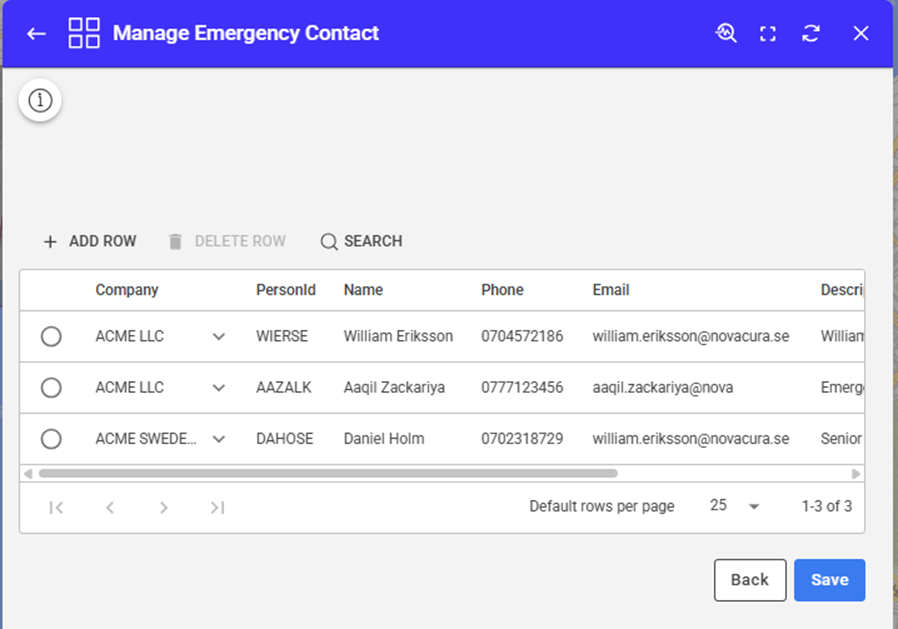Click the Aaqil Zackariya email field
Viewport: 898px width, 629px height.
[662, 388]
